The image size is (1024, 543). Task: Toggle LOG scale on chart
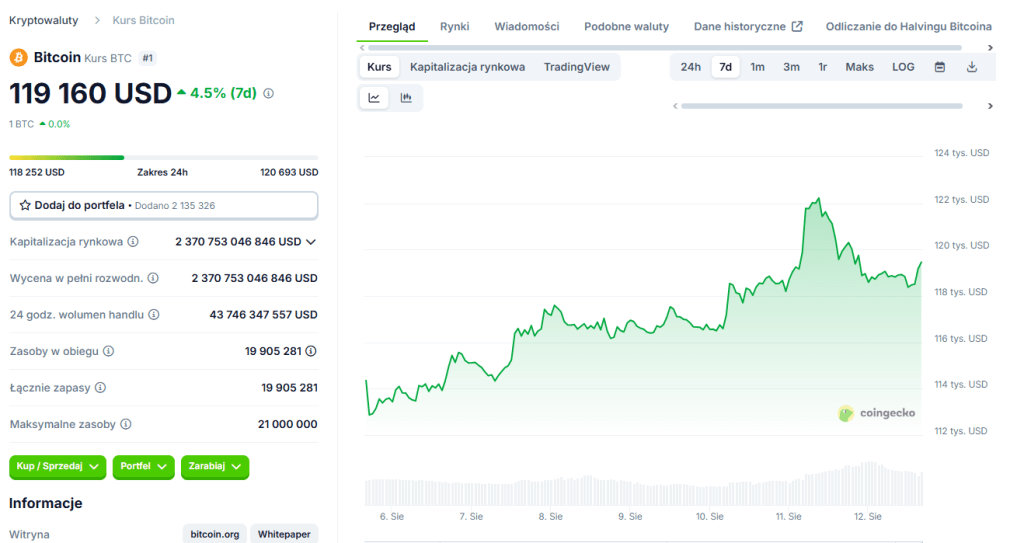(903, 67)
